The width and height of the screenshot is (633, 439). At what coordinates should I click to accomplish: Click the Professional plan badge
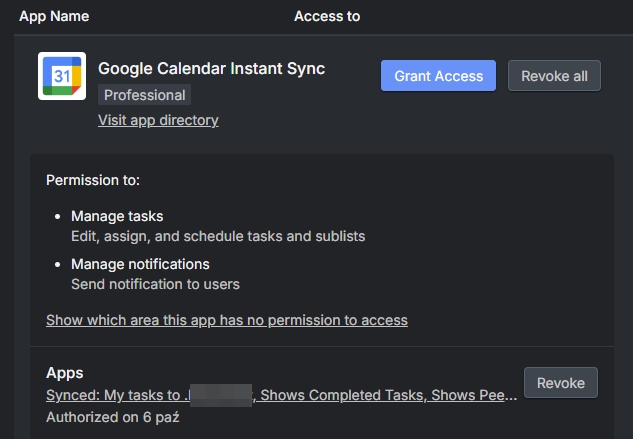click(x=145, y=95)
